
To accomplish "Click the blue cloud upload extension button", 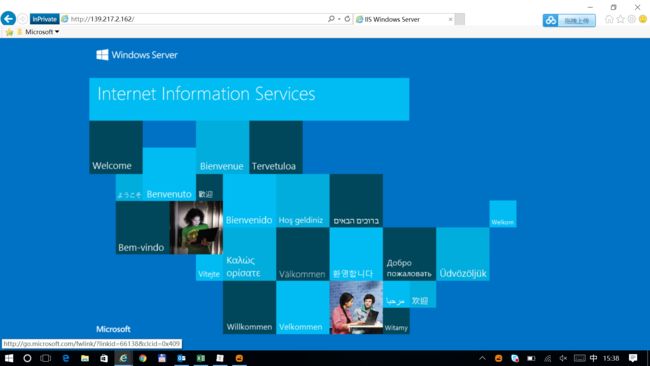I will [x=569, y=20].
